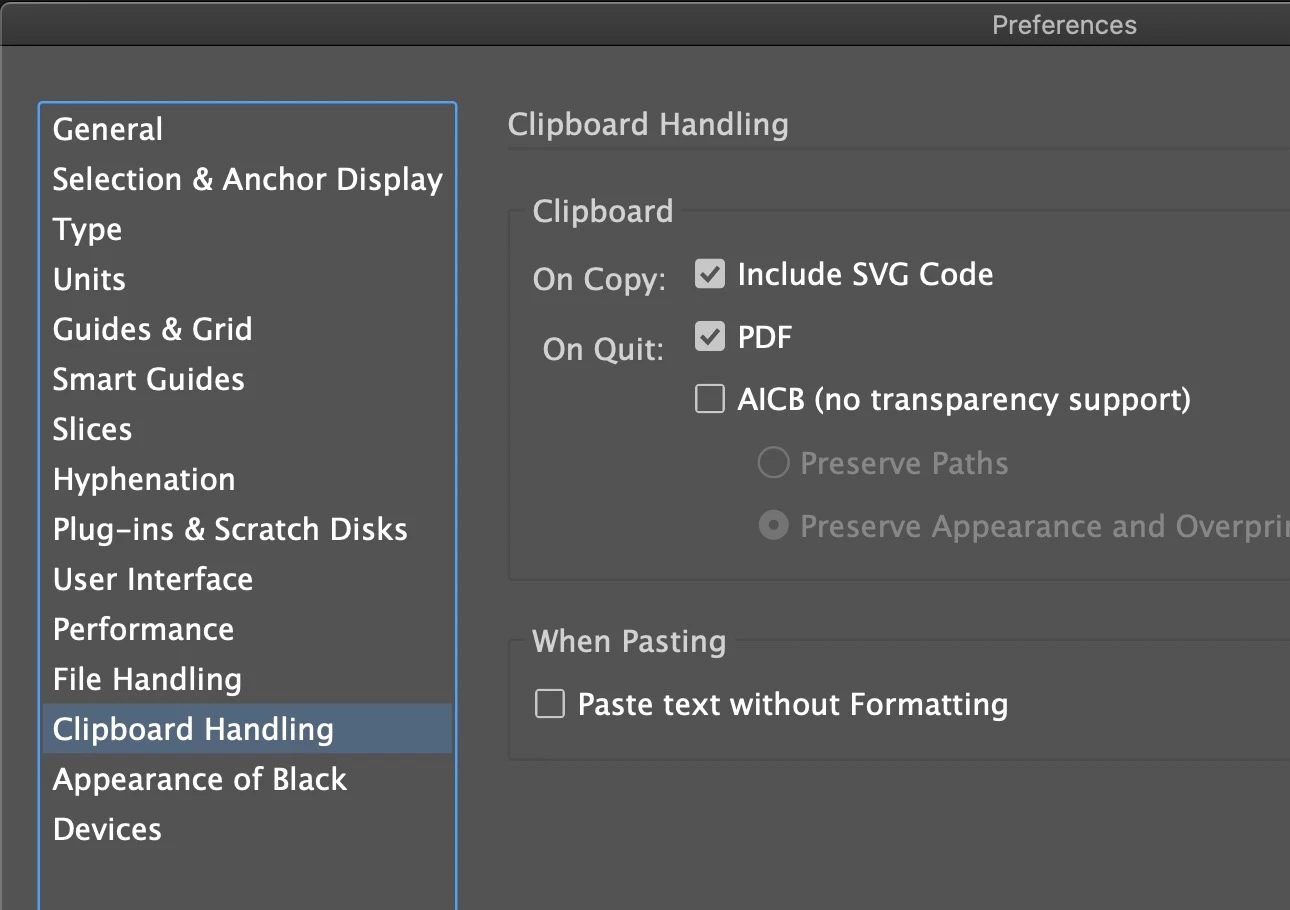The width and height of the screenshot is (1290, 910).
Task: Select General preferences category
Action: pos(108,130)
